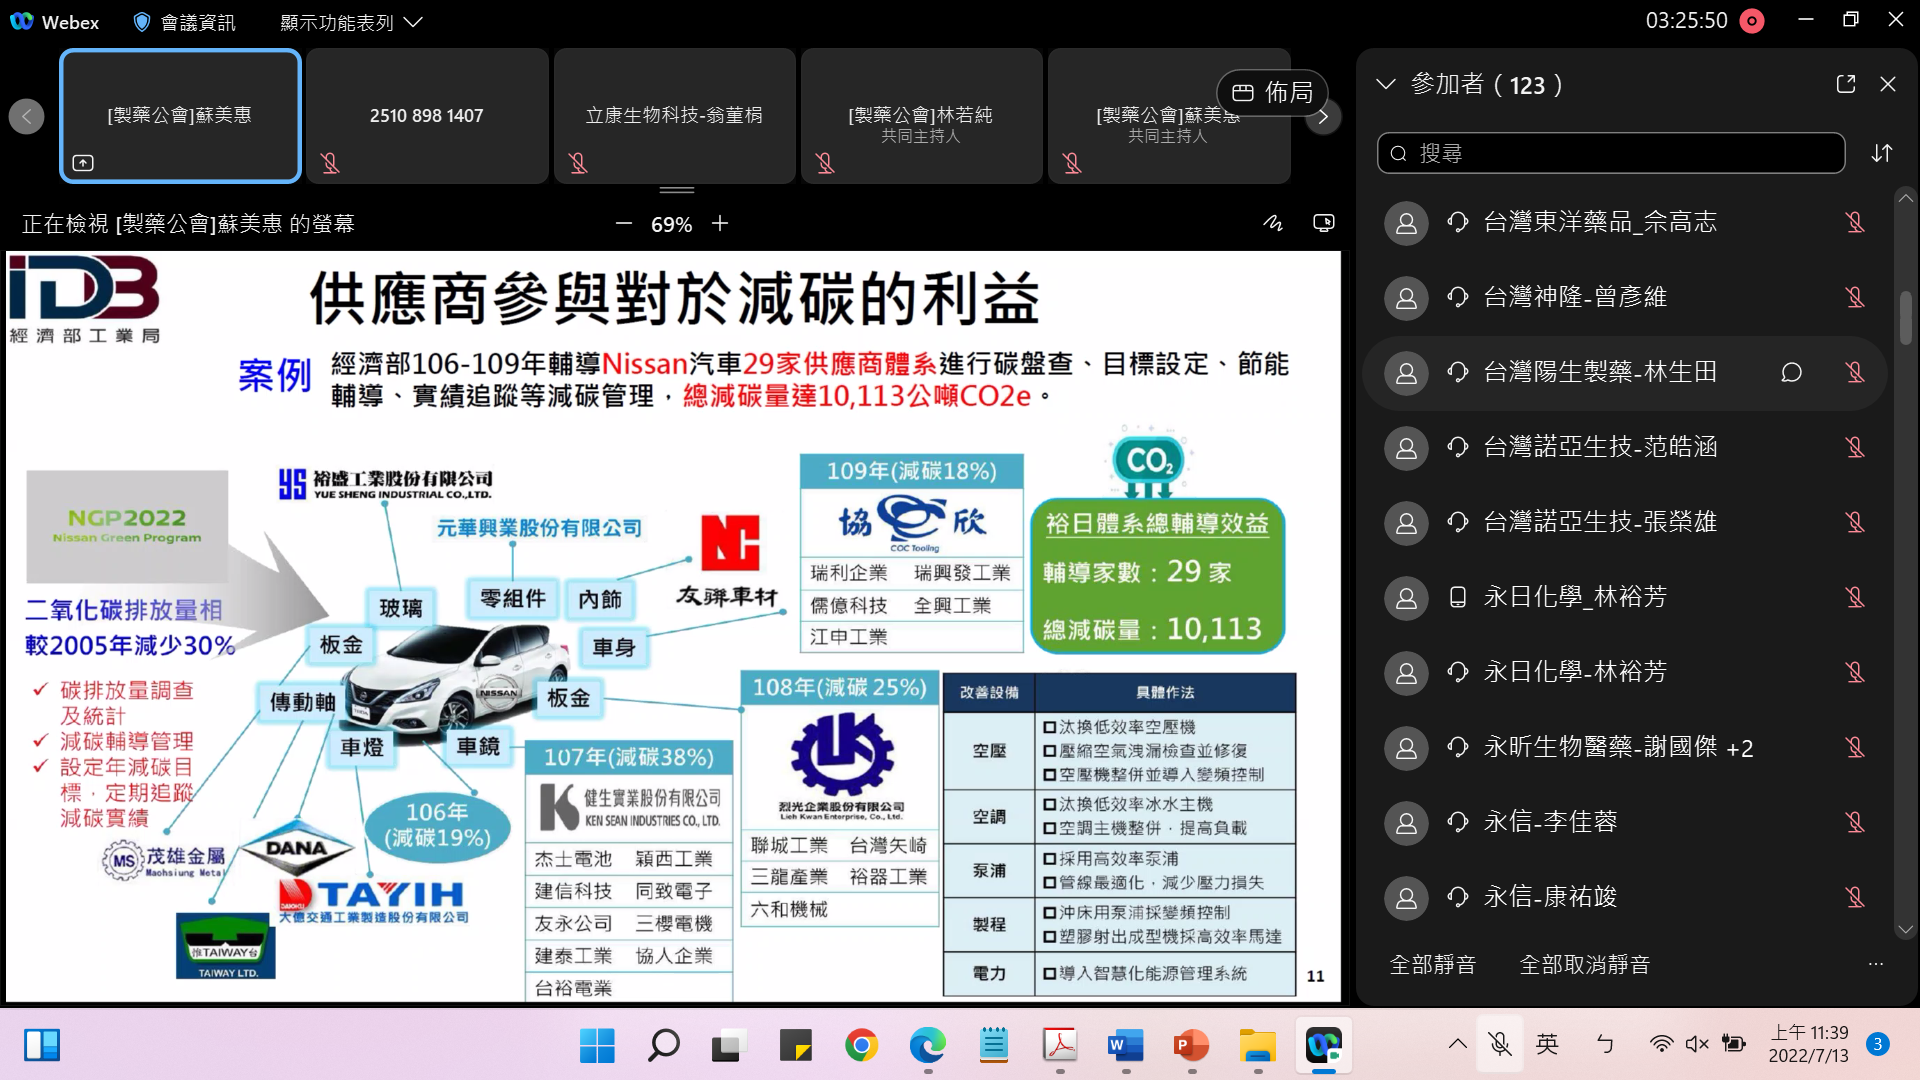This screenshot has height=1080, width=1920.
Task: Toggle mute for 永信-李佳蓉
Action: pyautogui.click(x=1855, y=822)
